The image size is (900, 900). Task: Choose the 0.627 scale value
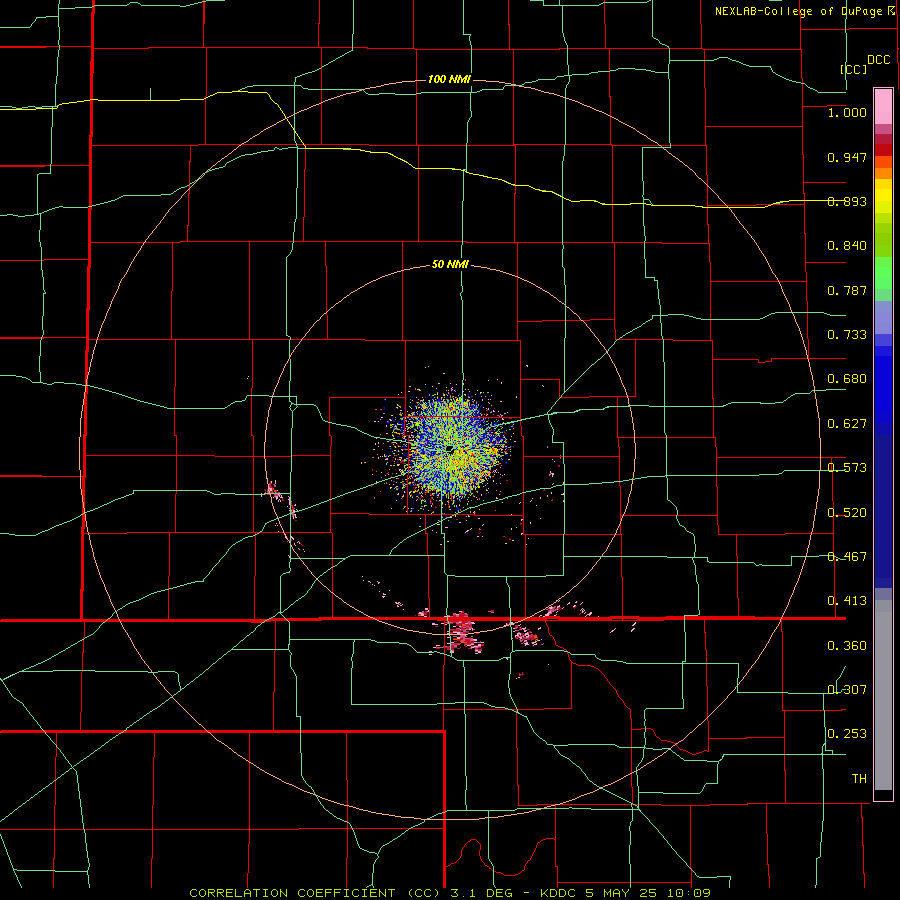(x=847, y=424)
